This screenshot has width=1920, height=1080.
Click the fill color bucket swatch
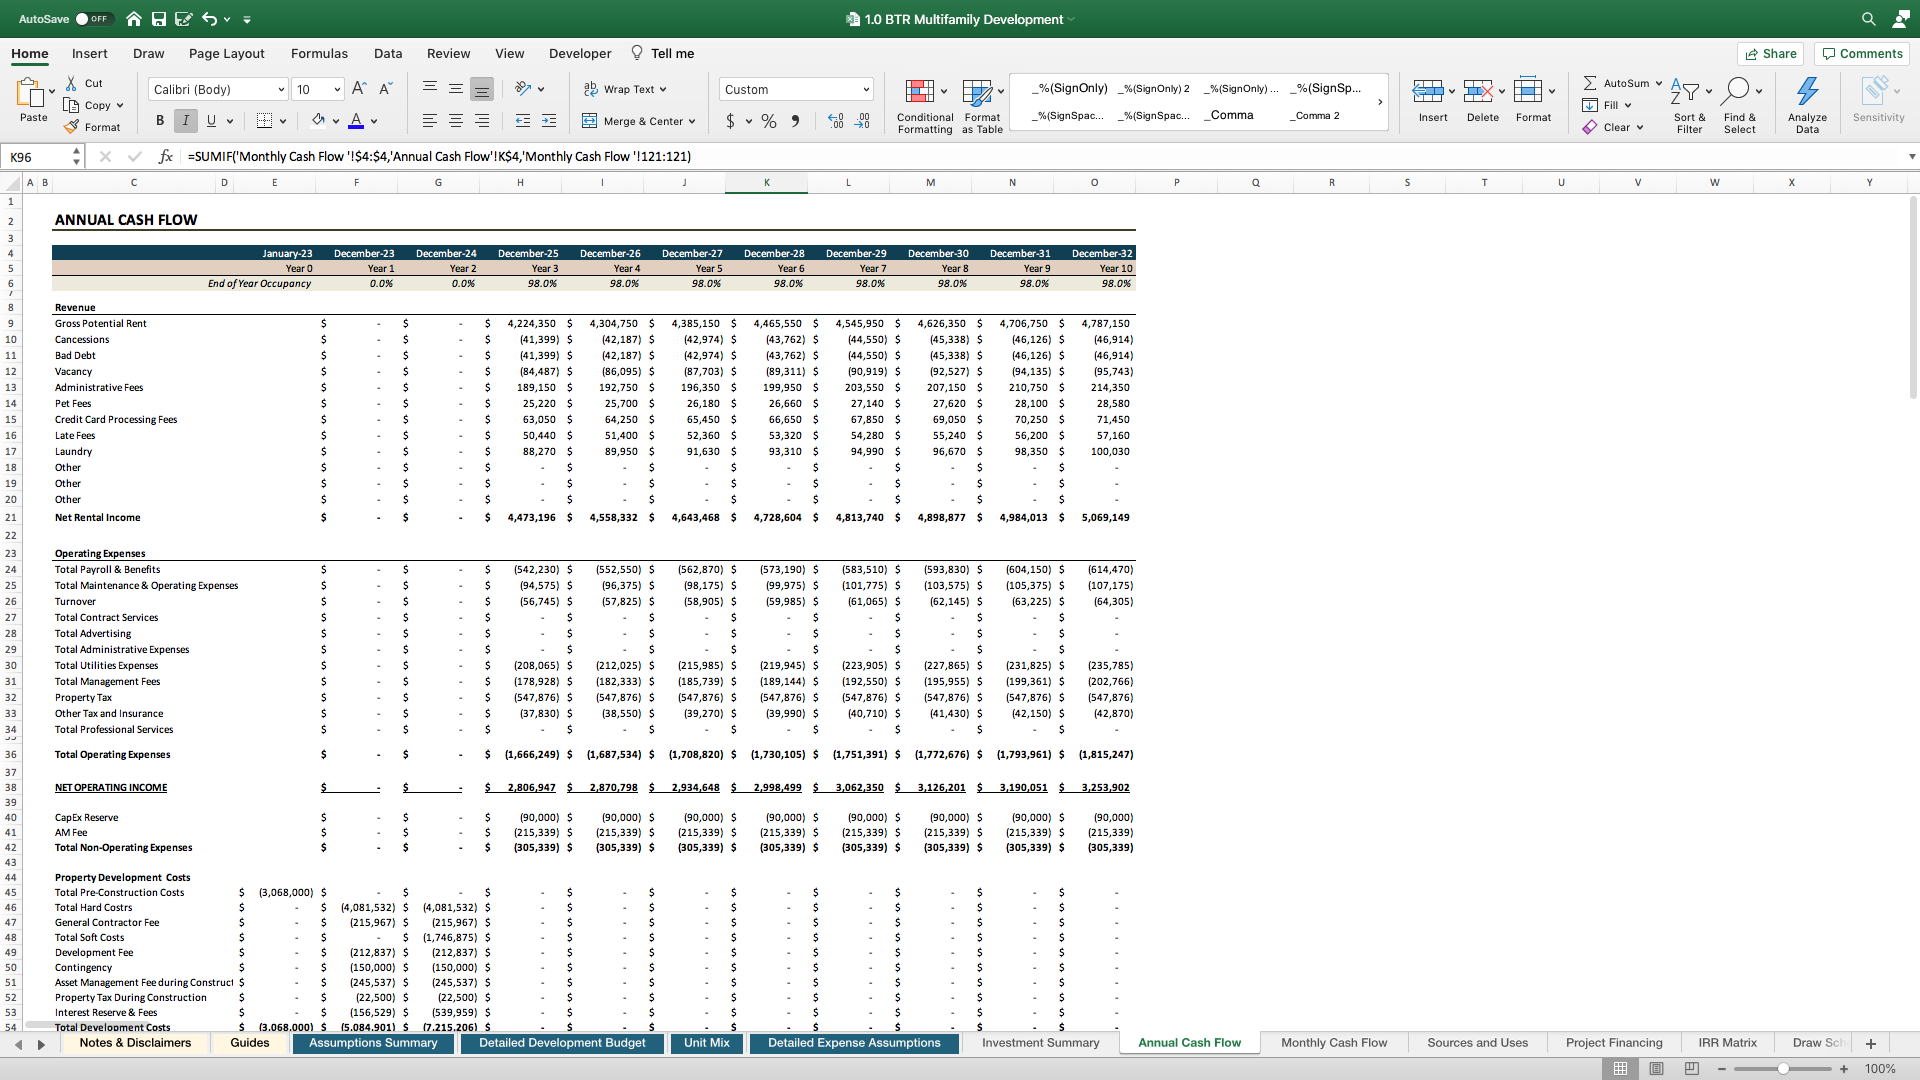pyautogui.click(x=318, y=121)
